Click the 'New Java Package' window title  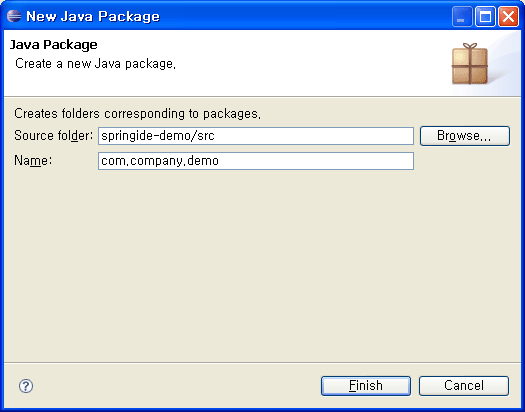pyautogui.click(x=93, y=16)
